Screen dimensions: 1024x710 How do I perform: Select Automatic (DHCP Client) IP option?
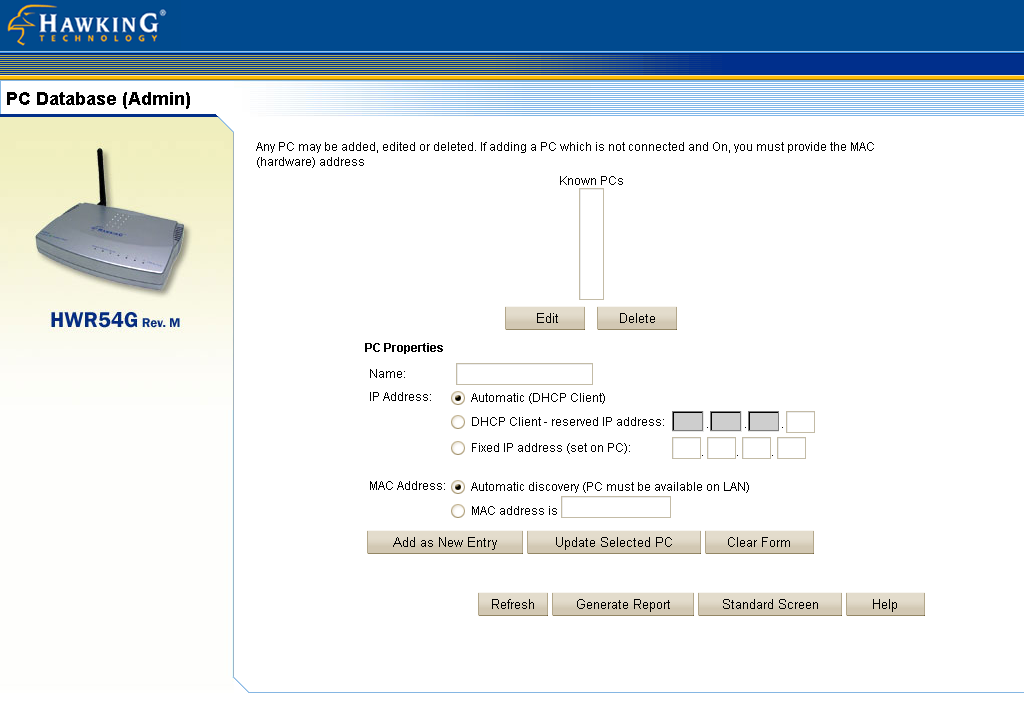pos(458,398)
